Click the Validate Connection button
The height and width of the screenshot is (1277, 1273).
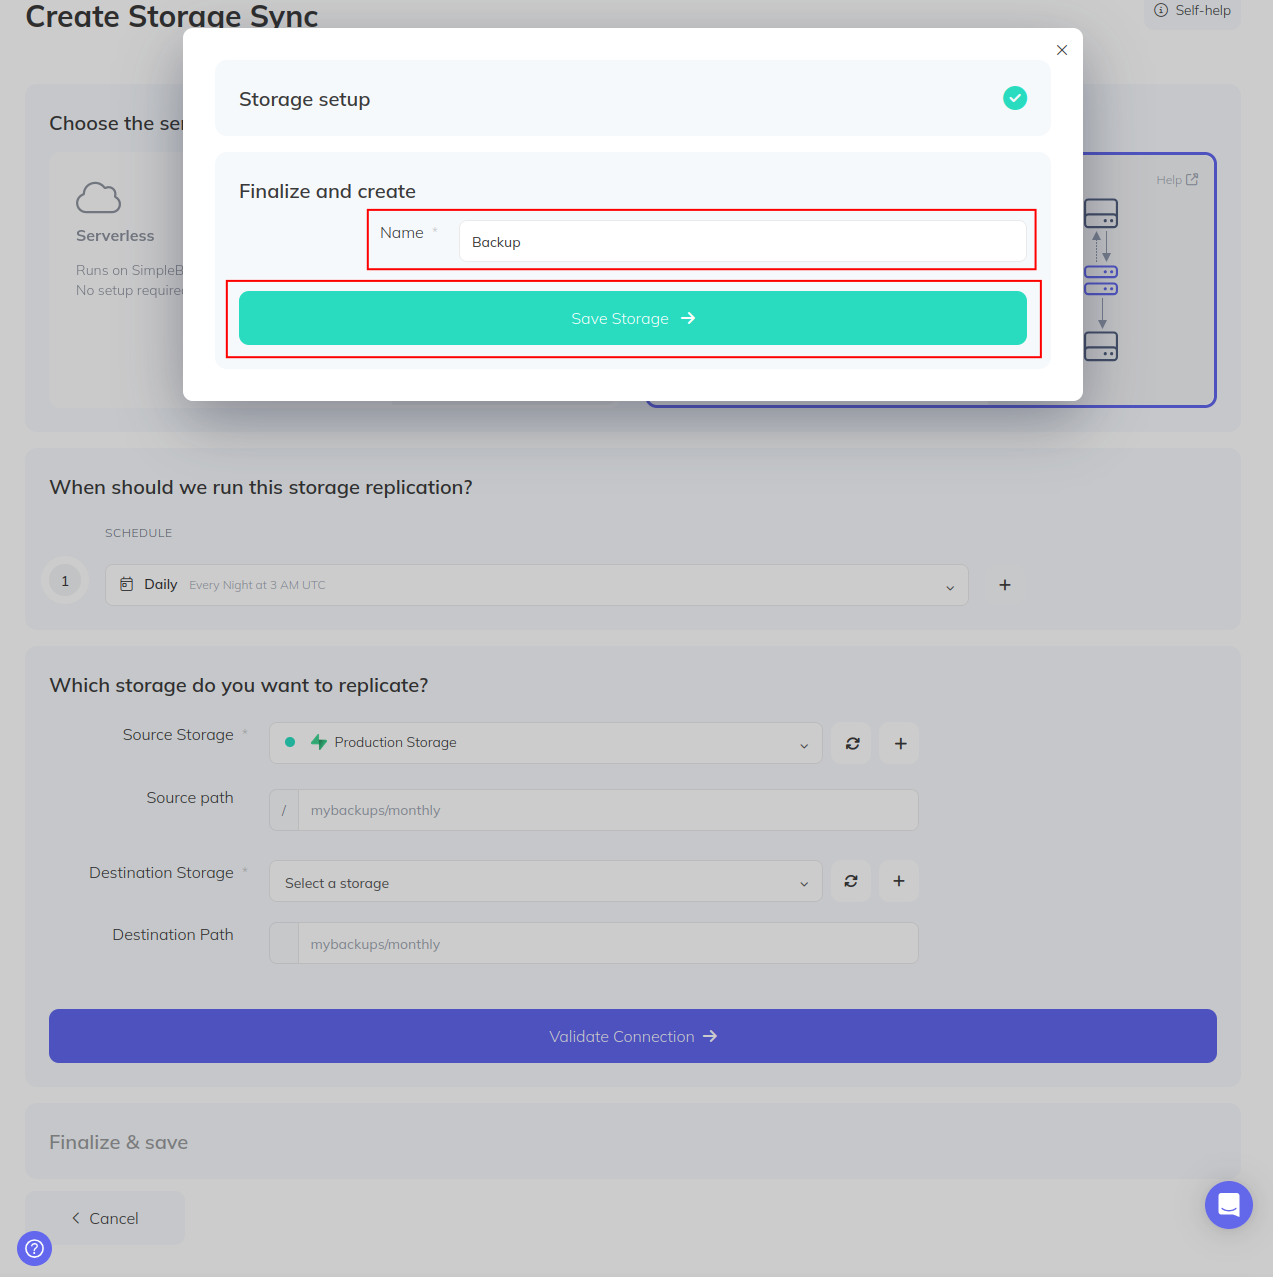tap(633, 1036)
